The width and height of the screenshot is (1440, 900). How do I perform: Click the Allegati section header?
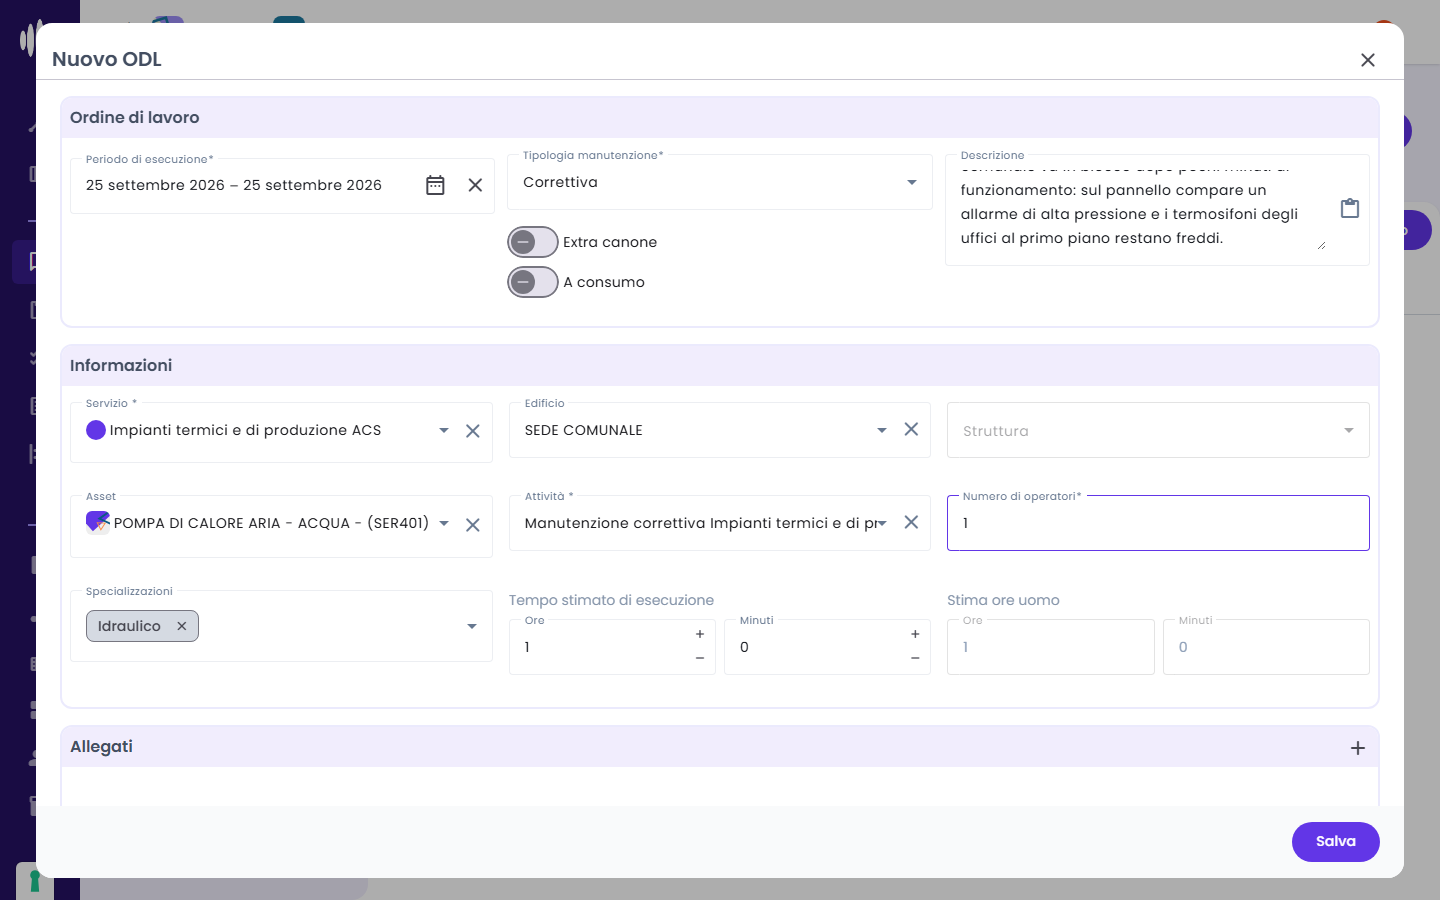[x=720, y=747]
